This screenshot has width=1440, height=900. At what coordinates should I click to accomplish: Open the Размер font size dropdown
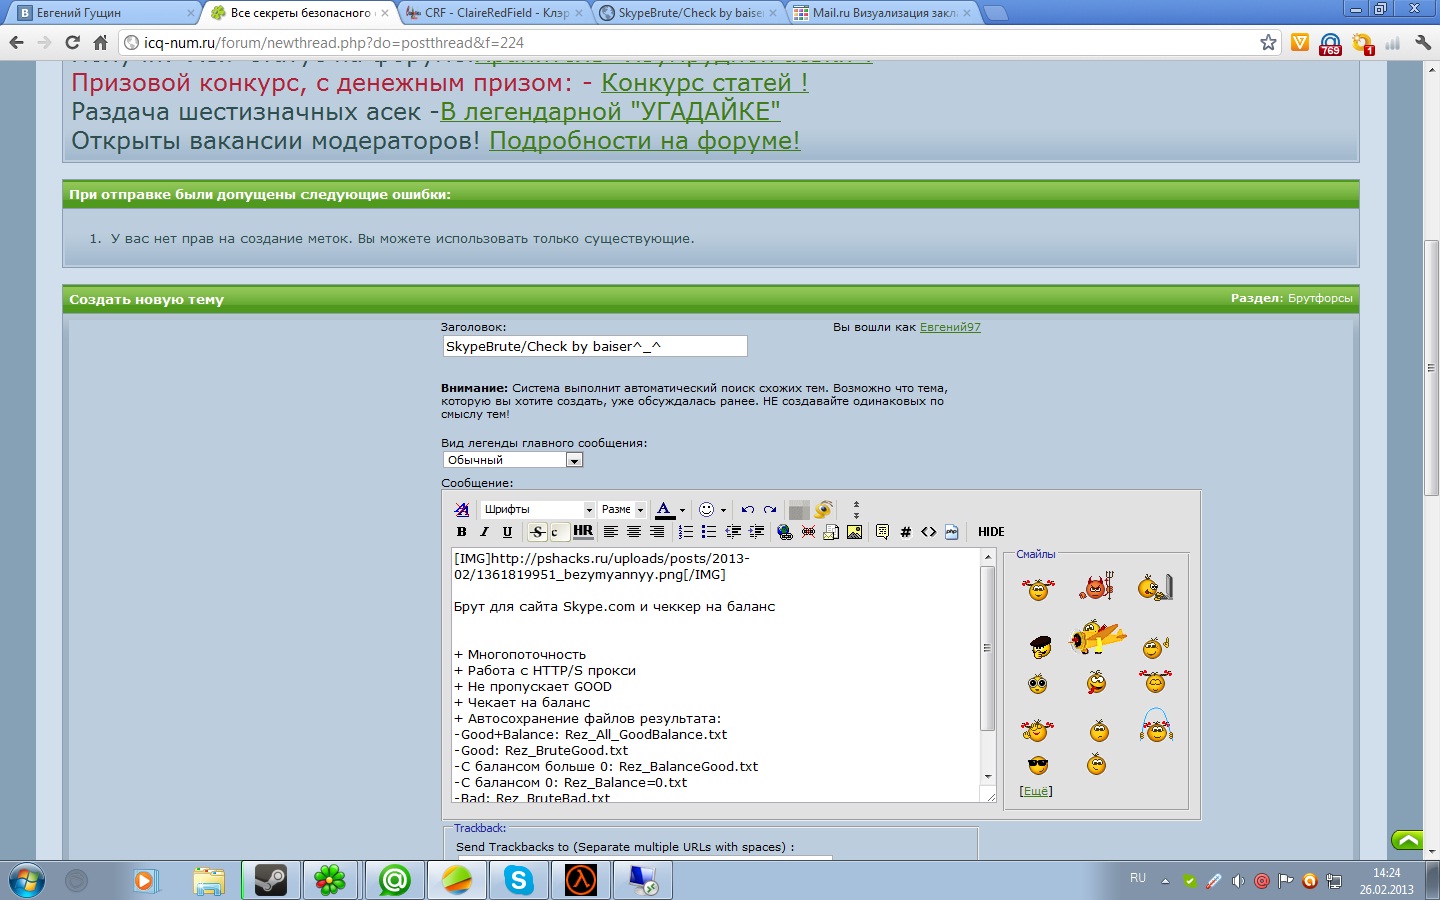coord(622,510)
